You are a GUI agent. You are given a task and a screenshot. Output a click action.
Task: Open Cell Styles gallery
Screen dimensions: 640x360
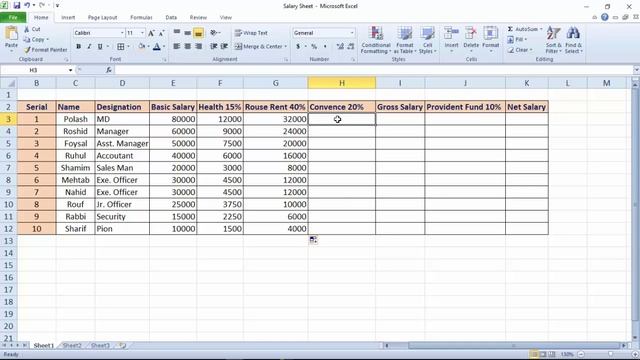[x=427, y=40]
